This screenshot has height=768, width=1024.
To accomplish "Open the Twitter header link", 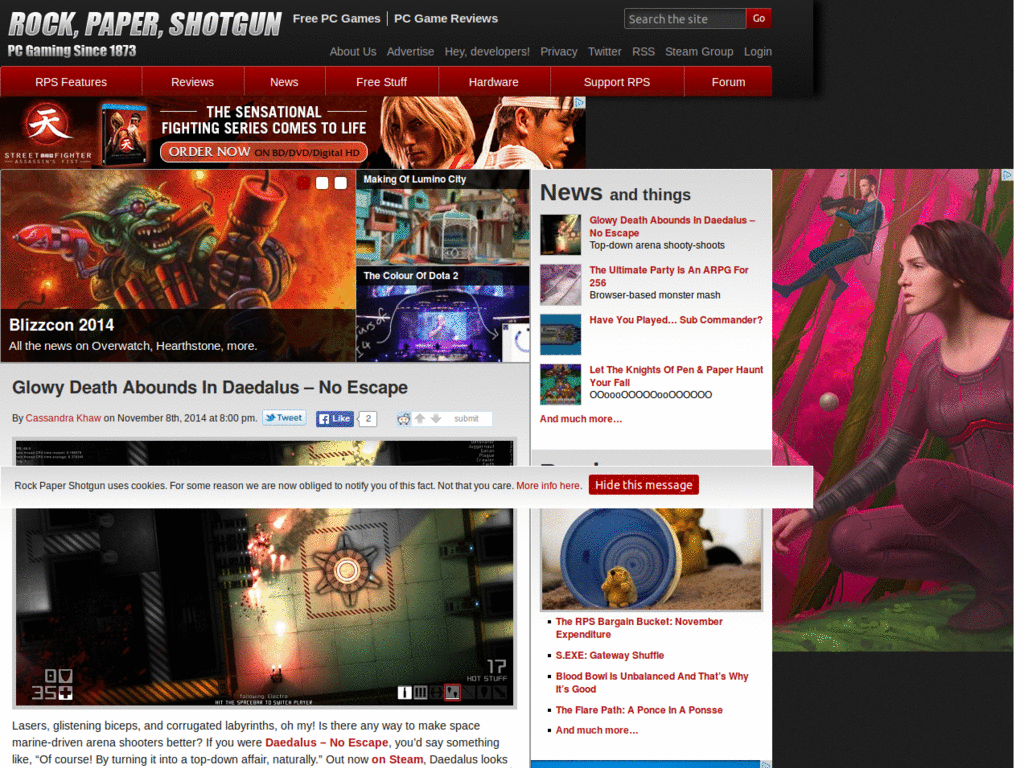I will (605, 52).
